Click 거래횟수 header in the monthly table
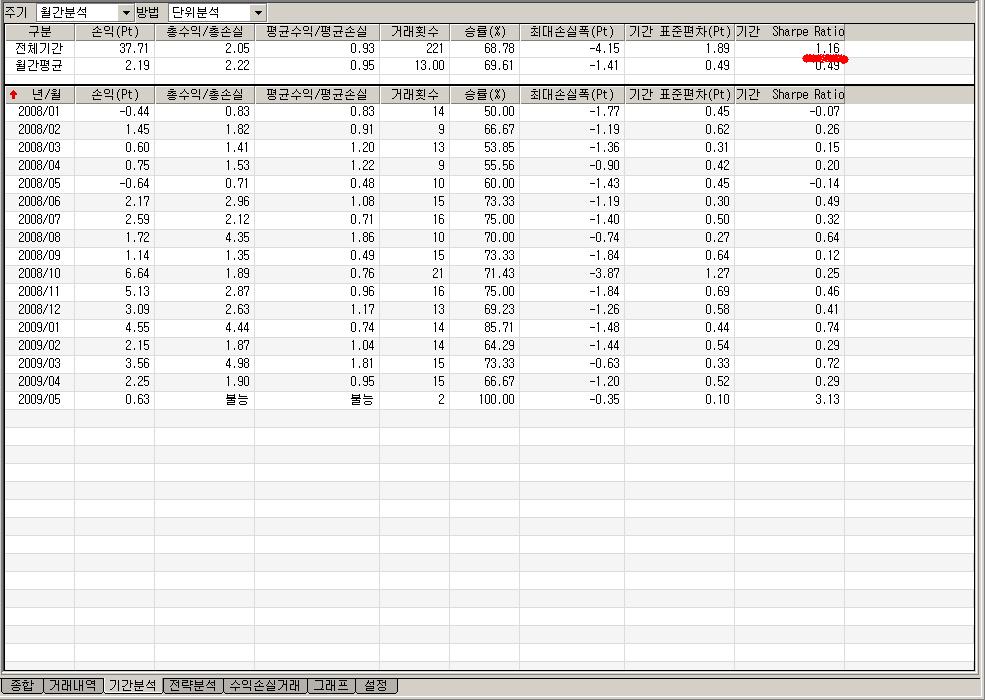Viewport: 985px width, 700px height. pos(414,94)
